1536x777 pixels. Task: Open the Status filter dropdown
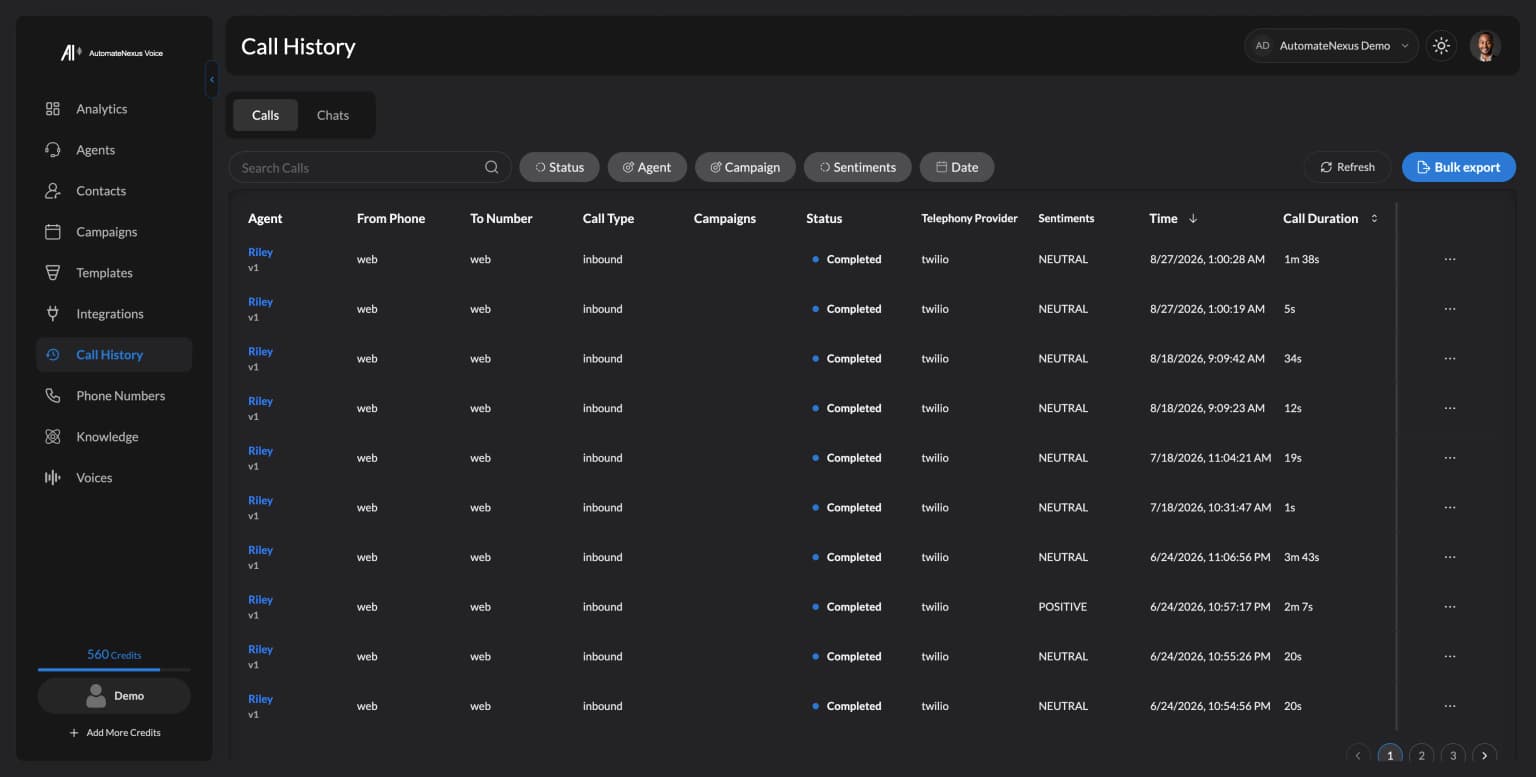pos(559,167)
